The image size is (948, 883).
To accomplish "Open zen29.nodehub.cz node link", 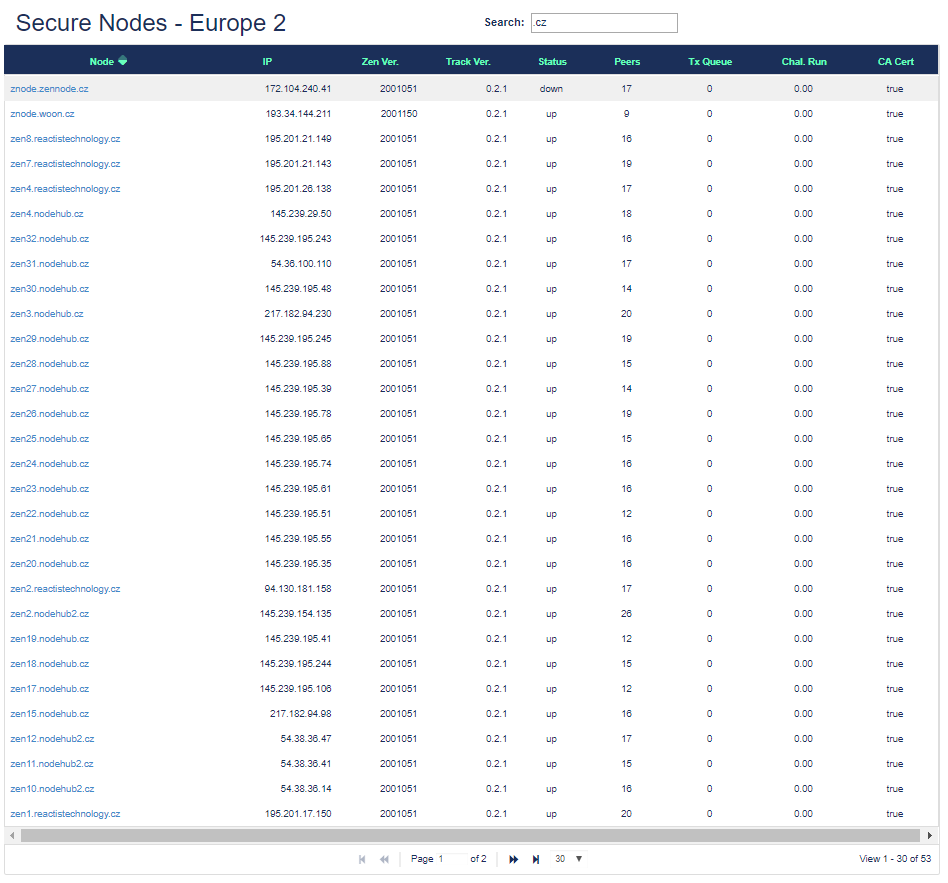I will click(50, 339).
